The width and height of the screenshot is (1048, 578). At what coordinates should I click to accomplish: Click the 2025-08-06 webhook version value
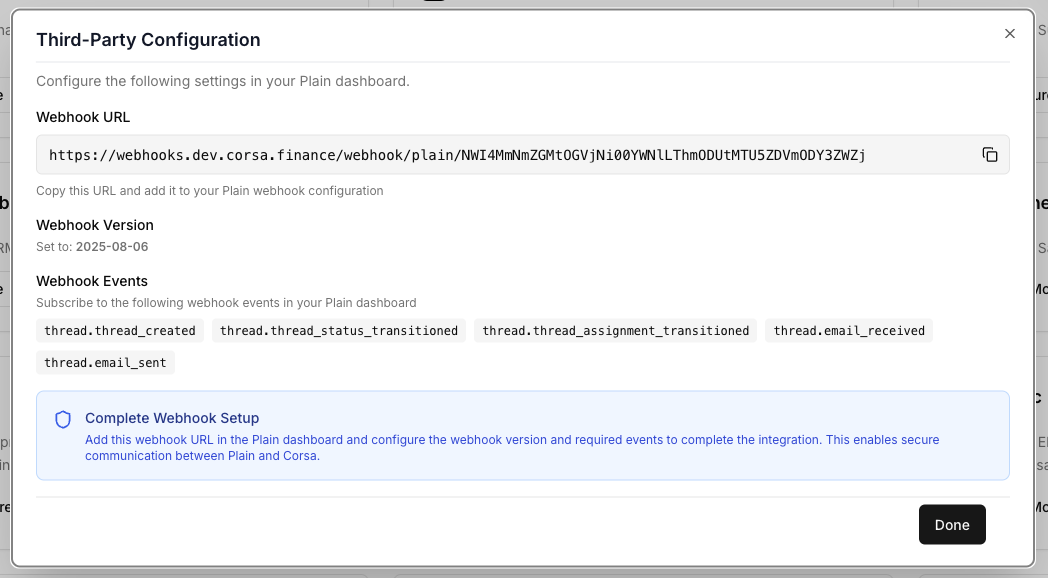pyautogui.click(x=112, y=247)
